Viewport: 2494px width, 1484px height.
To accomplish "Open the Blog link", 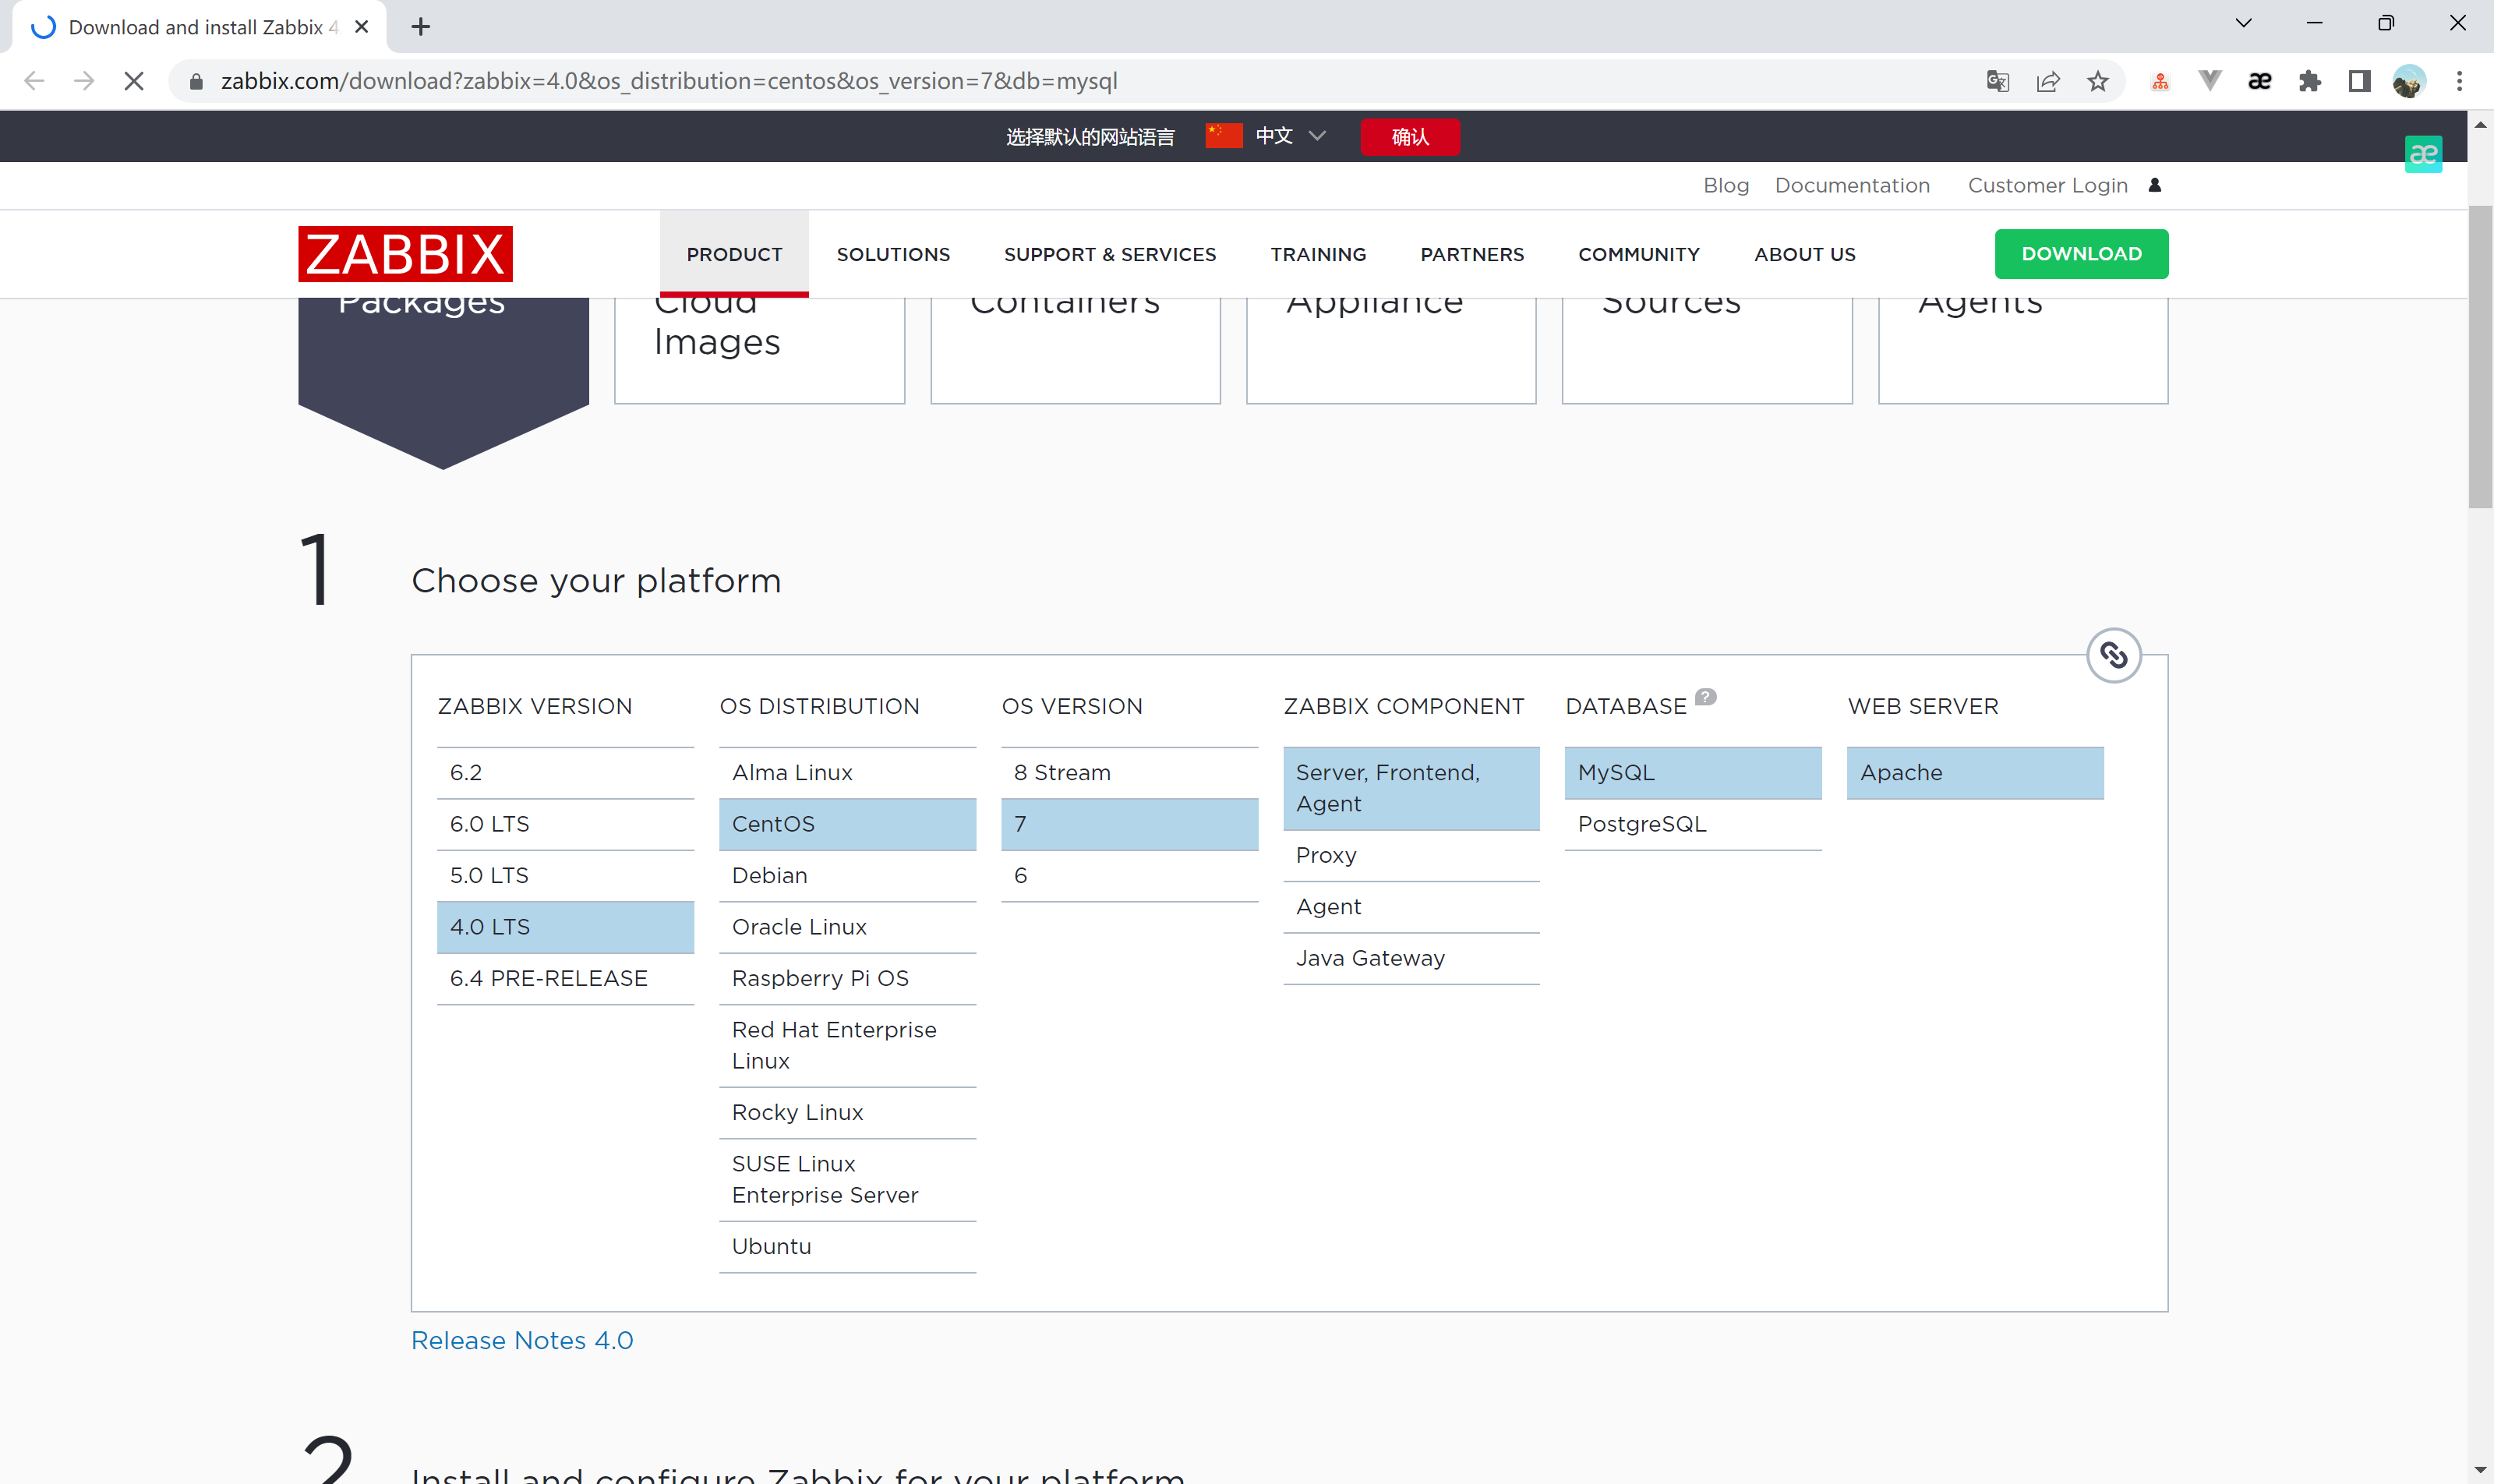I will click(1726, 185).
